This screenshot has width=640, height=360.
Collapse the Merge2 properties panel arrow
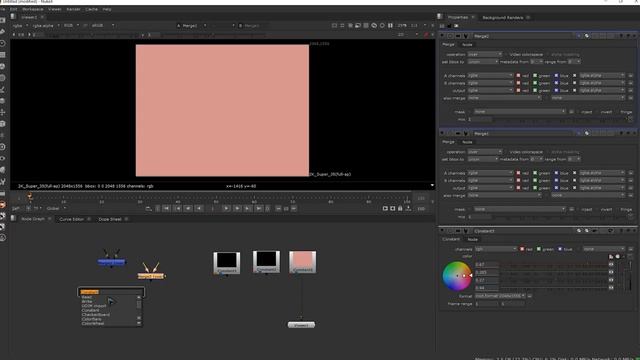(442, 36)
